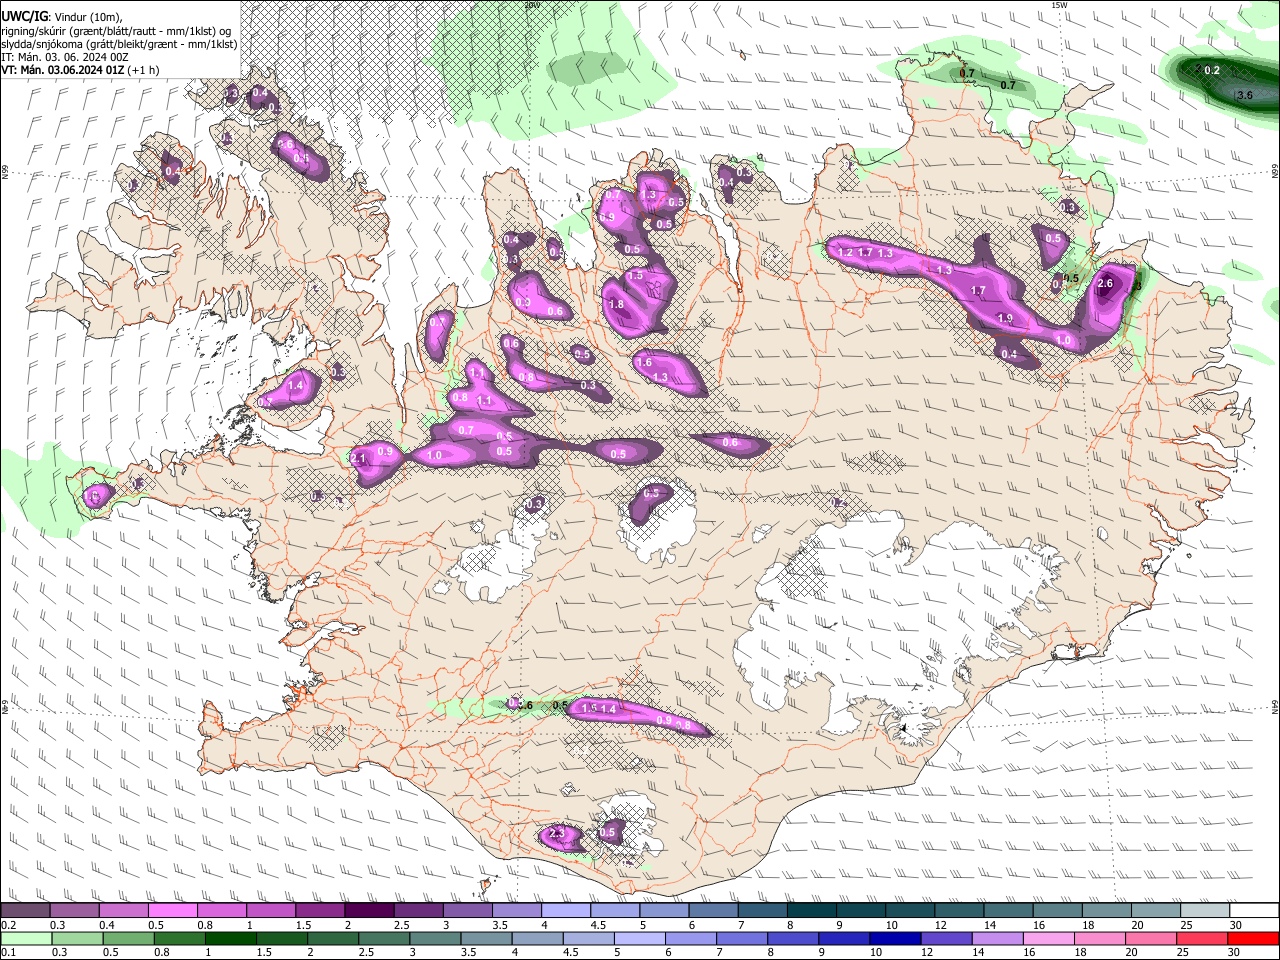Click the 'slydda/snjókoma' legend description line
This screenshot has width=1280, height=960.
pos(120,44)
